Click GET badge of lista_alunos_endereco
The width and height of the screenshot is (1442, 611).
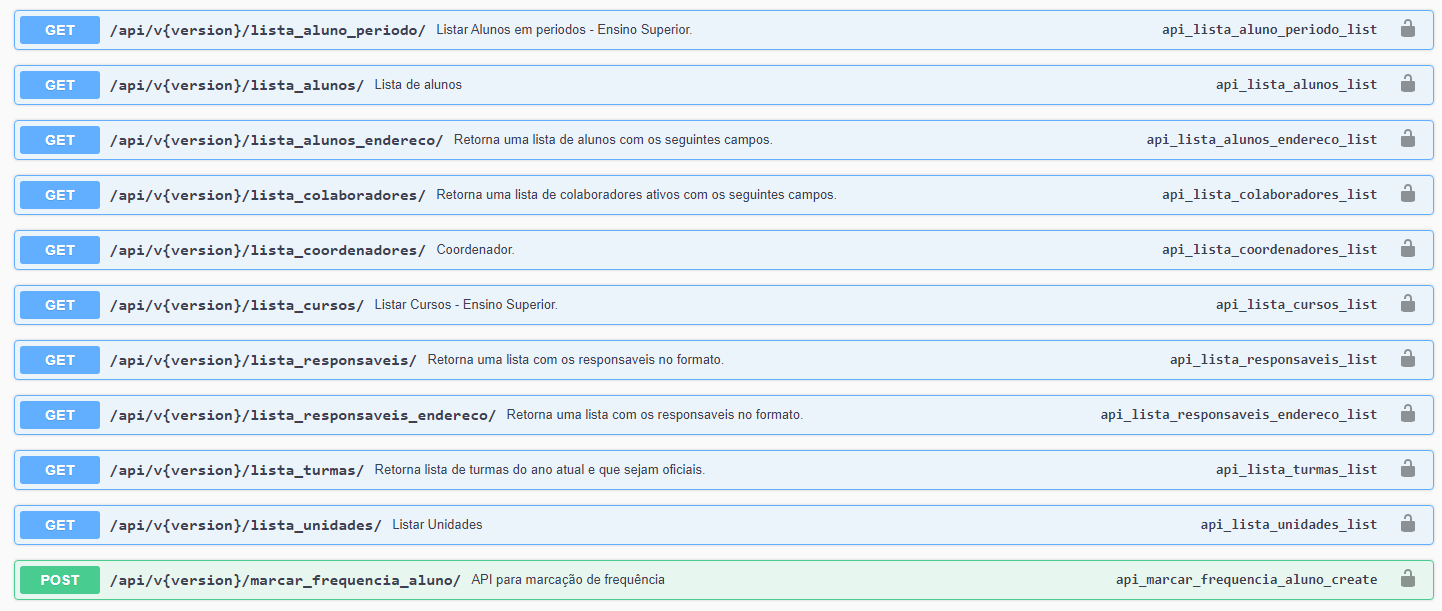coord(60,140)
